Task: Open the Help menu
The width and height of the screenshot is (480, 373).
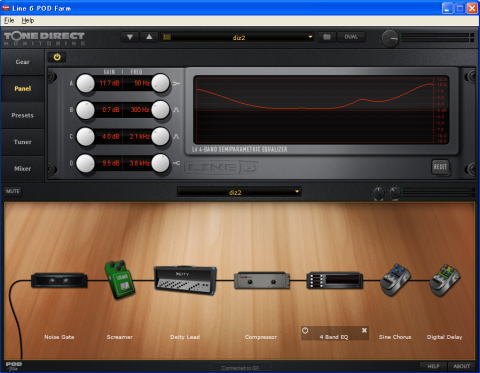Action: 28,21
